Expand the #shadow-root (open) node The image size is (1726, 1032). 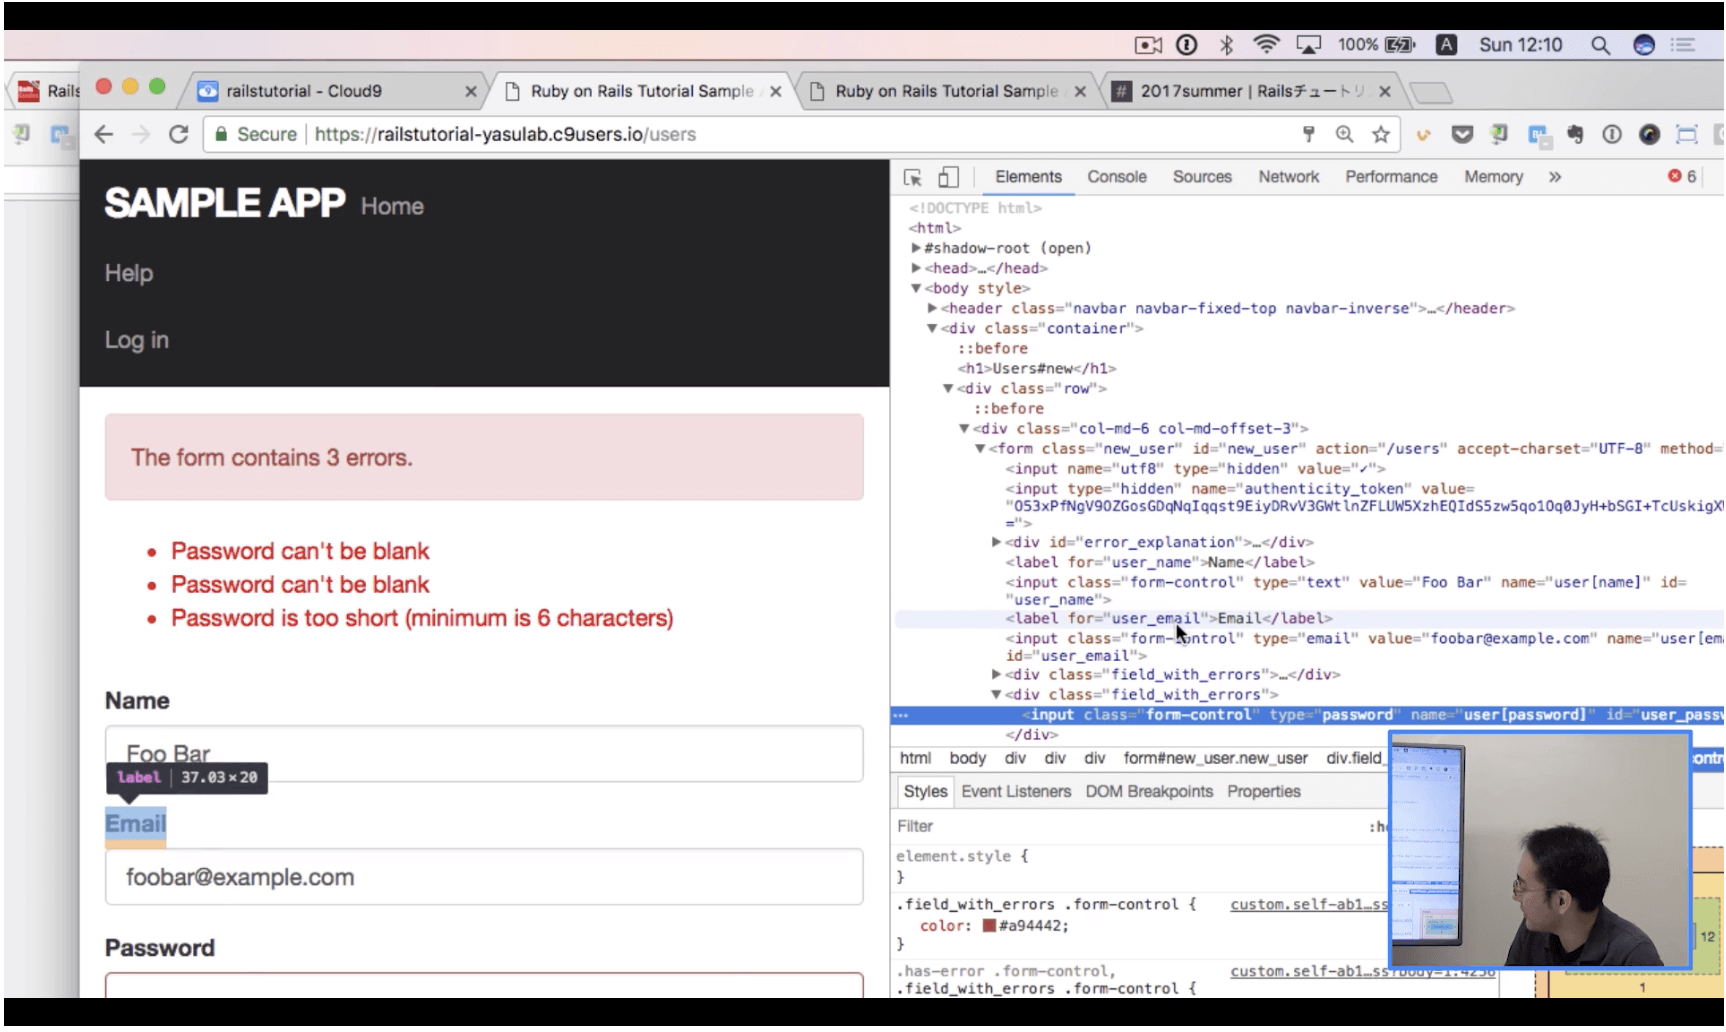(x=915, y=248)
